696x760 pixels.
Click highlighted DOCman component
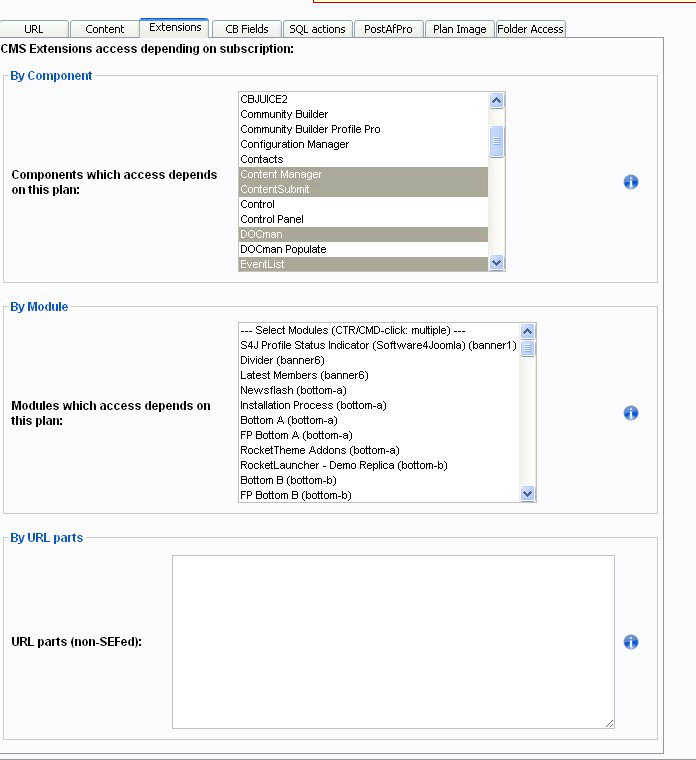[x=364, y=235]
